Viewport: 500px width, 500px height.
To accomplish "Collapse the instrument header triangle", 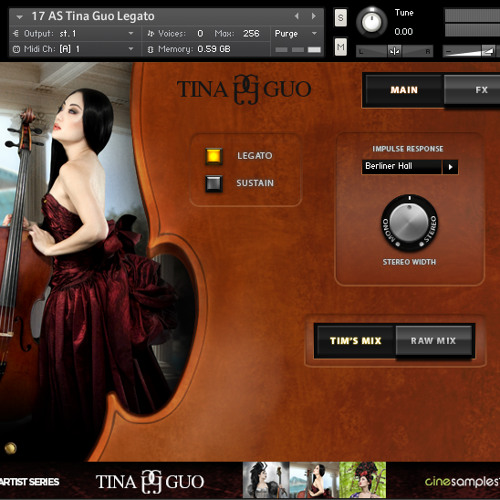I will (20, 17).
